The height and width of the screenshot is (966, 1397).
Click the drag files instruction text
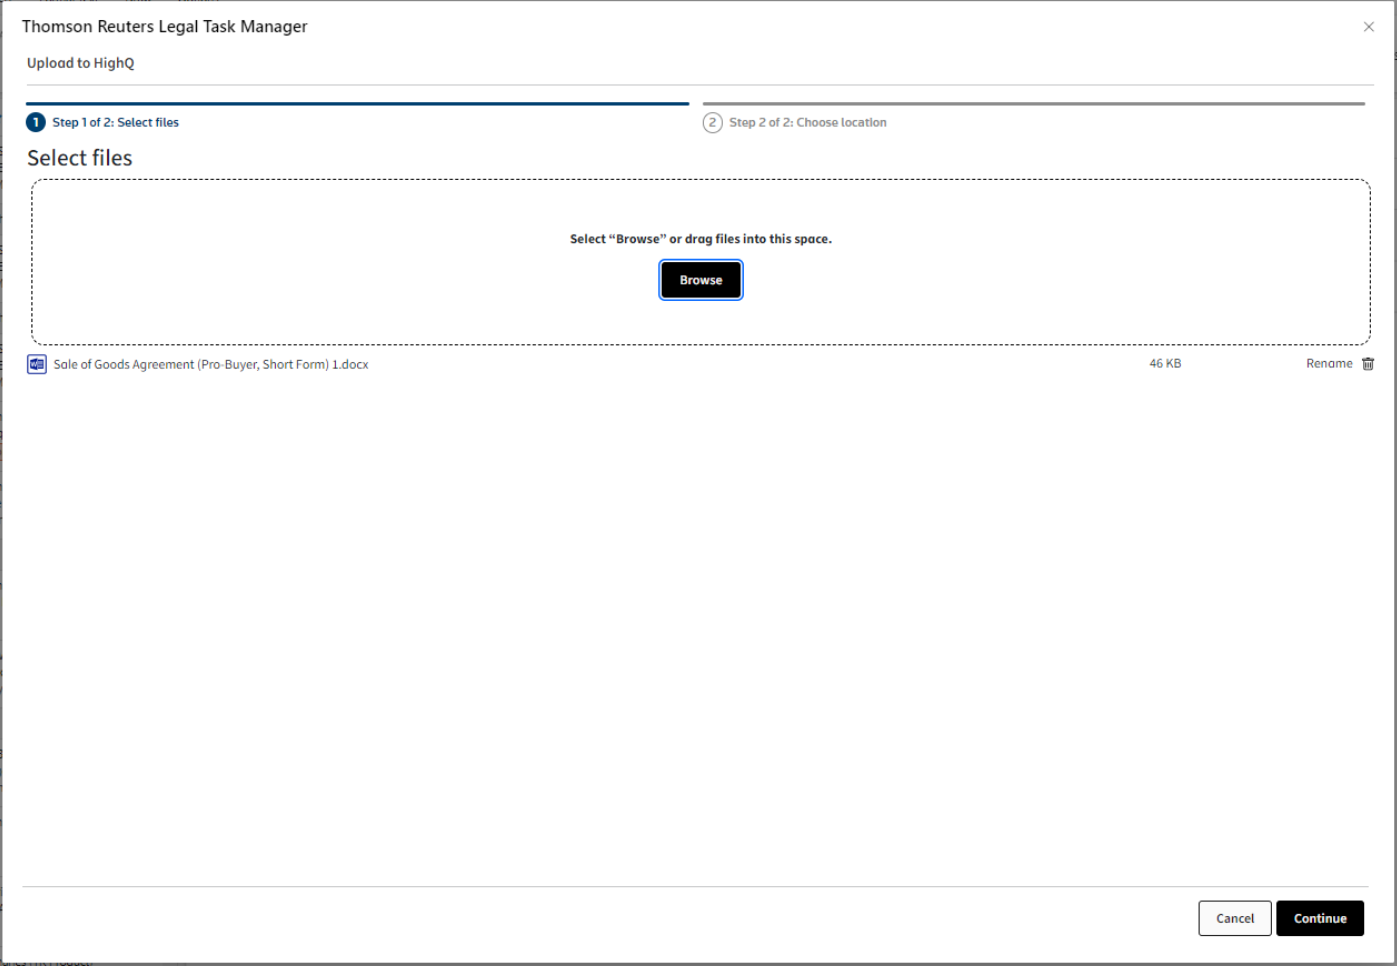700,239
